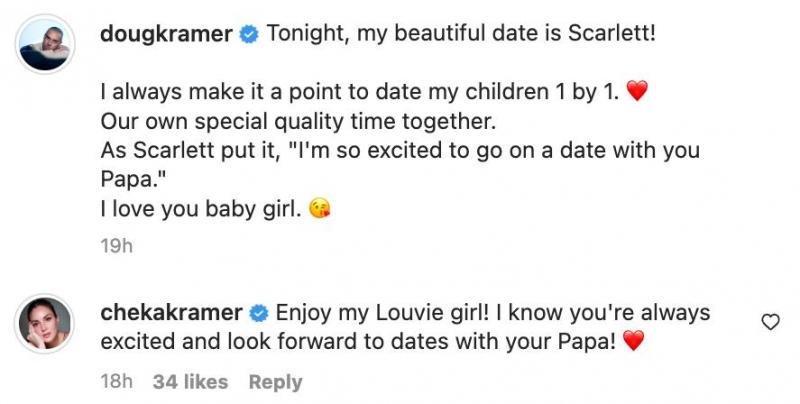Image resolution: width=800 pixels, height=404 pixels.
Task: Click the 19h timestamp on the caption
Action: pyautogui.click(x=117, y=246)
